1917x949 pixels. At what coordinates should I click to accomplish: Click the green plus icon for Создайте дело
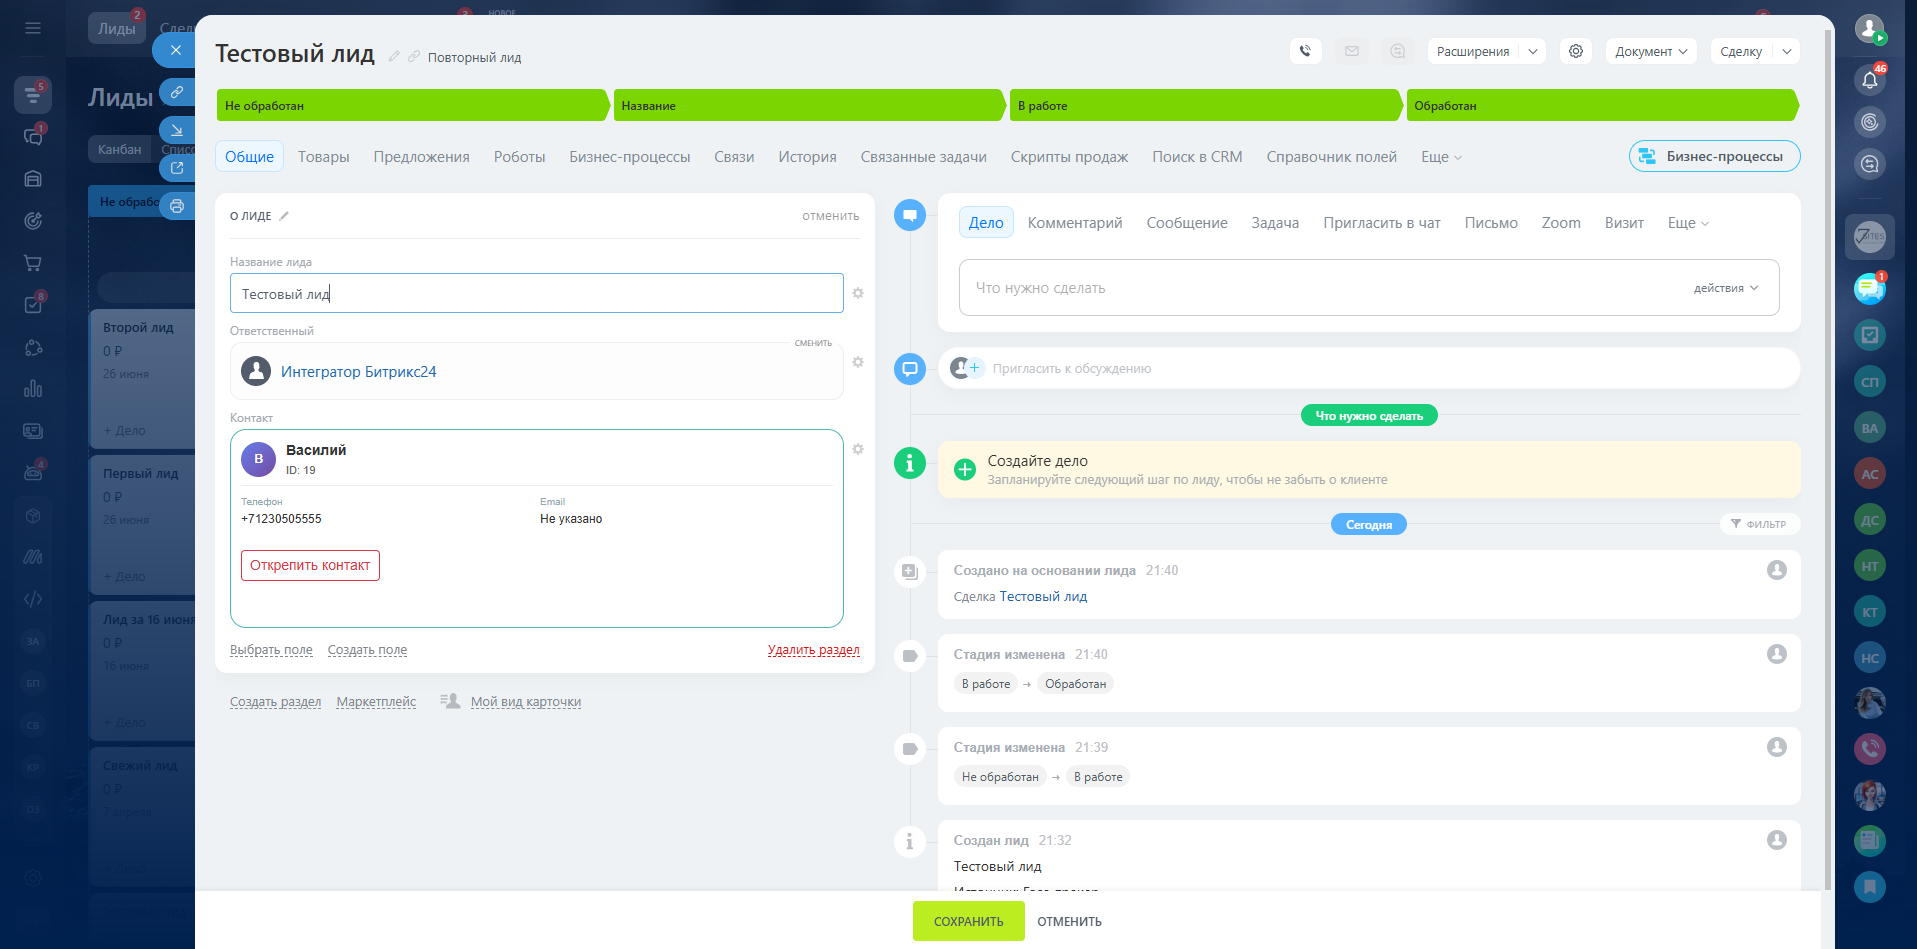pos(964,469)
